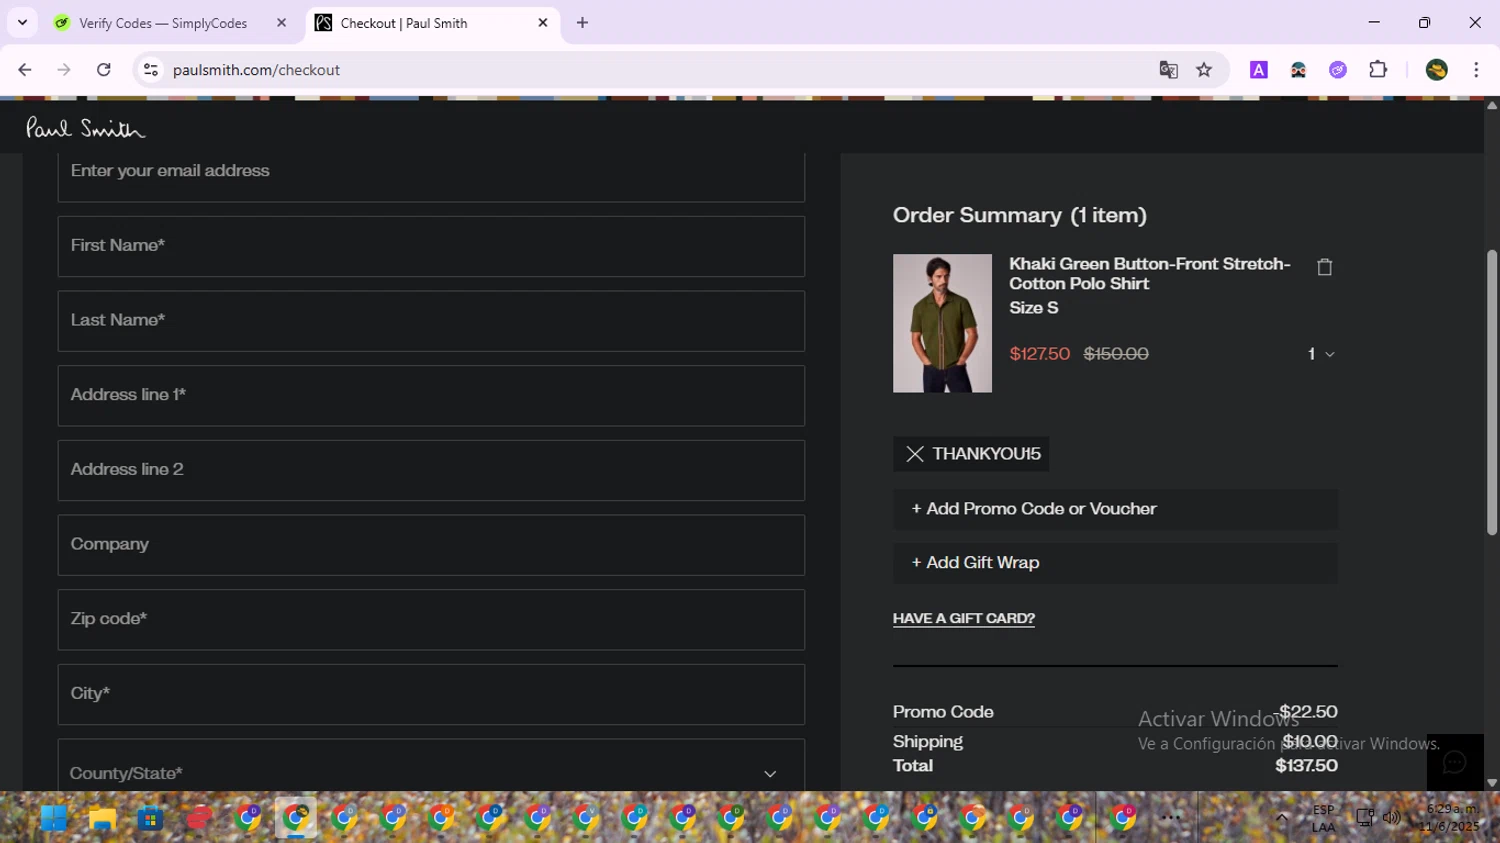The width and height of the screenshot is (1500, 843).
Task: Focus the Address line 1 field
Action: point(431,396)
